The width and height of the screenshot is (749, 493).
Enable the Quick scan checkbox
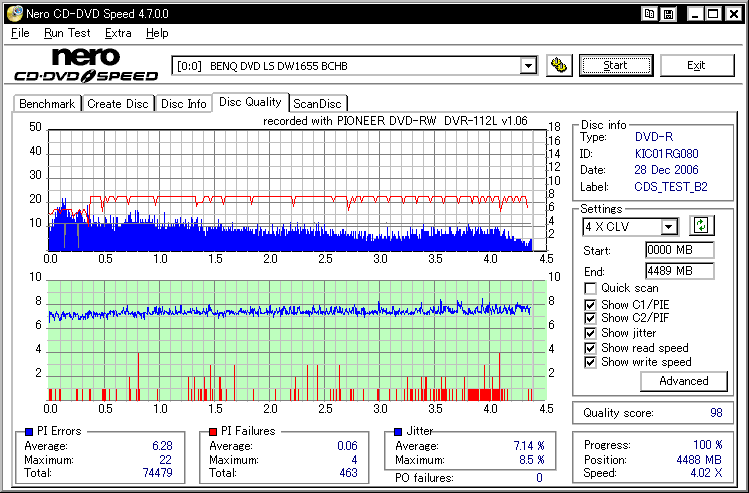(x=590, y=289)
